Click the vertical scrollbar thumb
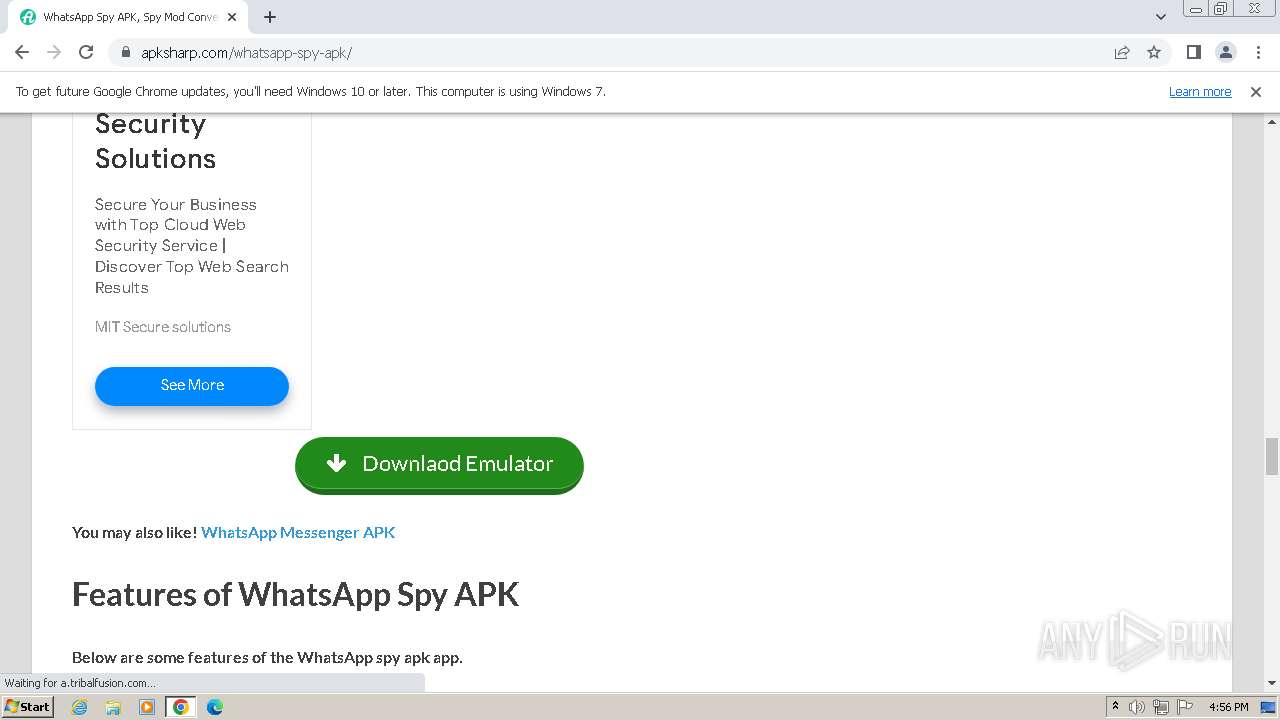Screen dimensions: 1280x720 click(x=1272, y=456)
